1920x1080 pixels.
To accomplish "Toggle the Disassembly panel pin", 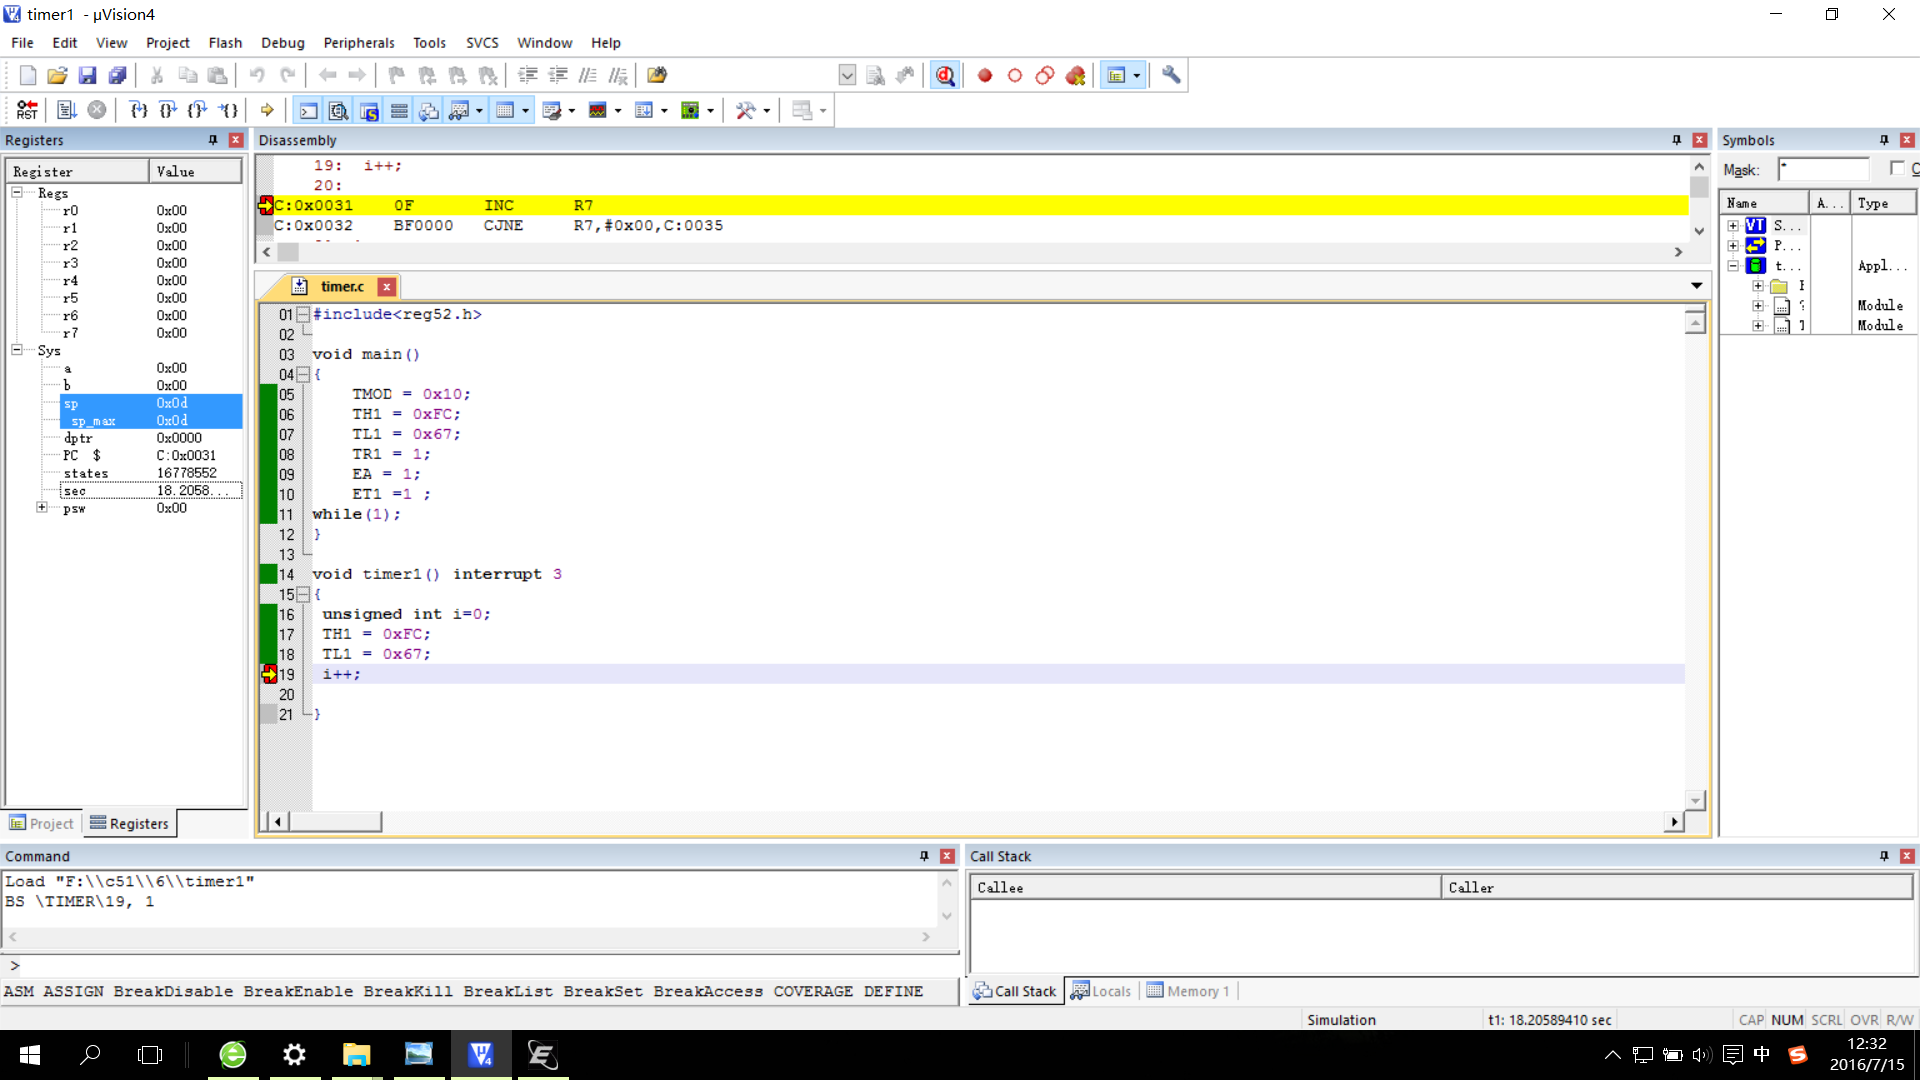I will coord(1677,140).
